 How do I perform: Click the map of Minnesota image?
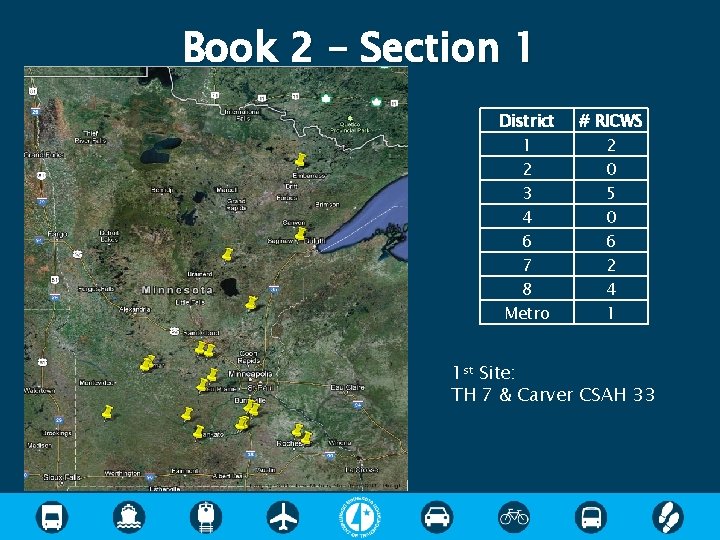[x=216, y=279]
